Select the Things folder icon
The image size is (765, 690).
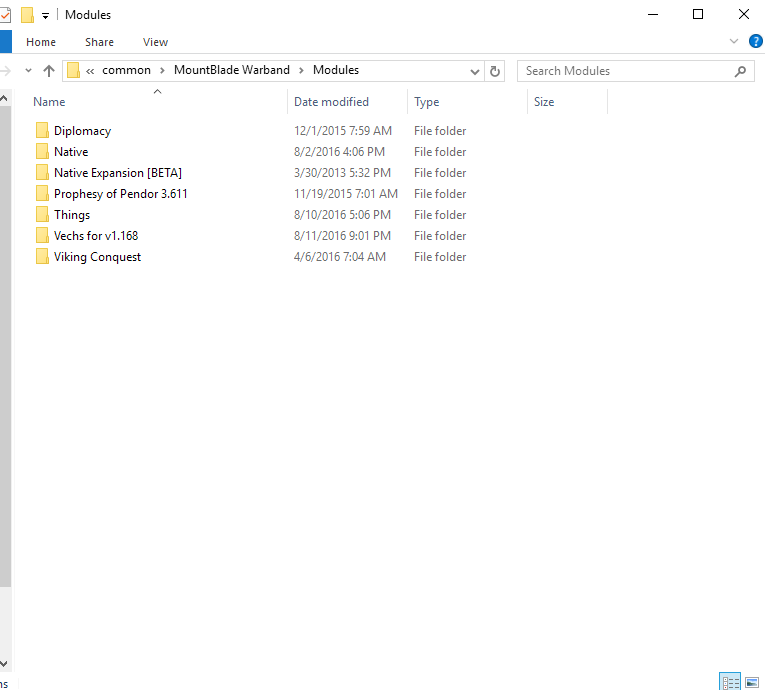click(x=42, y=214)
